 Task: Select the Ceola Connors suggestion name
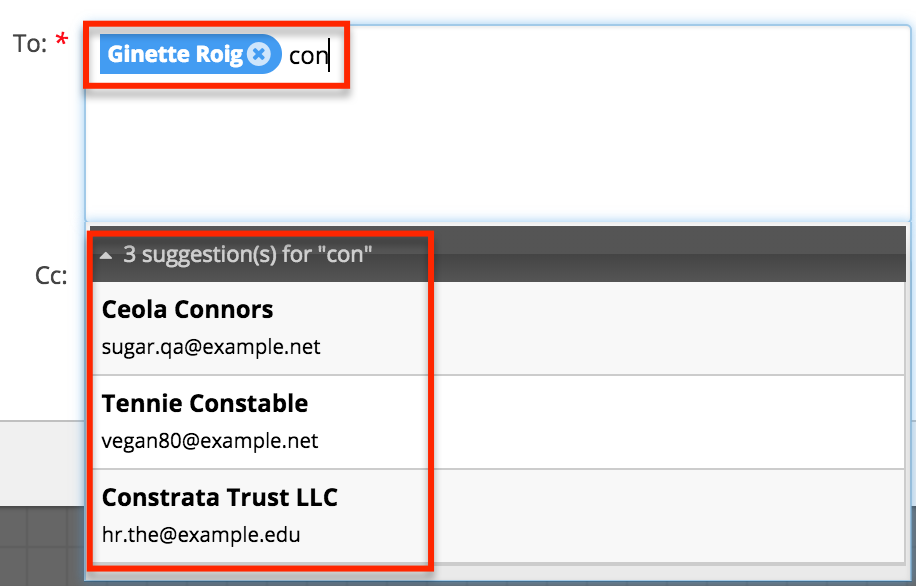pyautogui.click(x=187, y=310)
